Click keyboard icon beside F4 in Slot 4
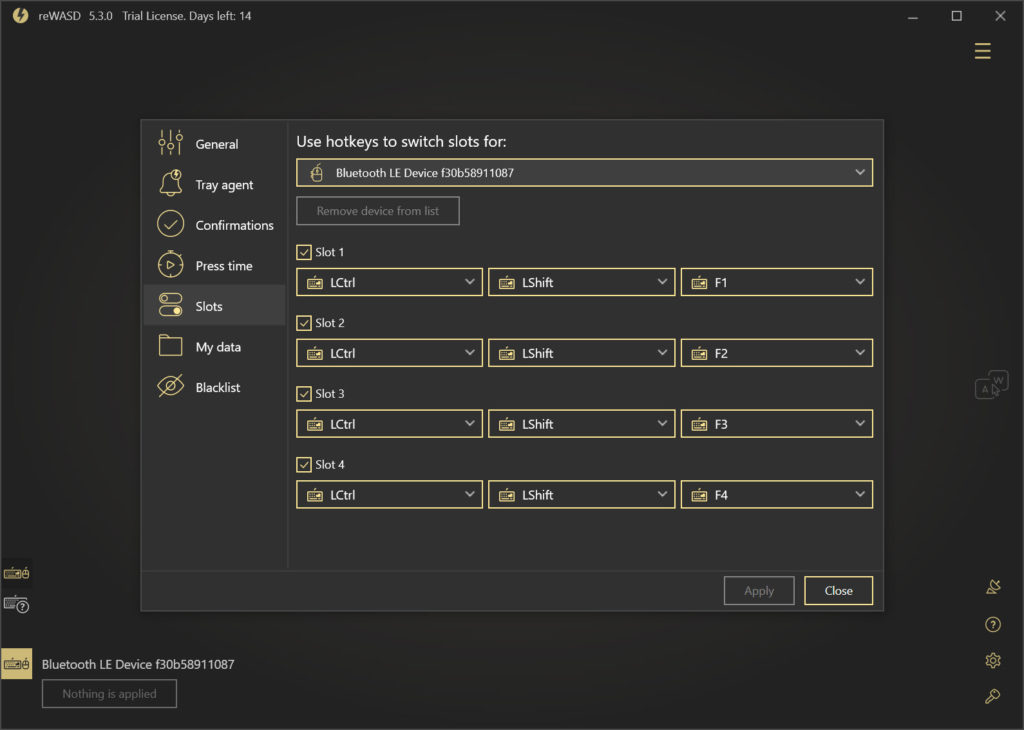This screenshot has height=730, width=1024. (699, 496)
